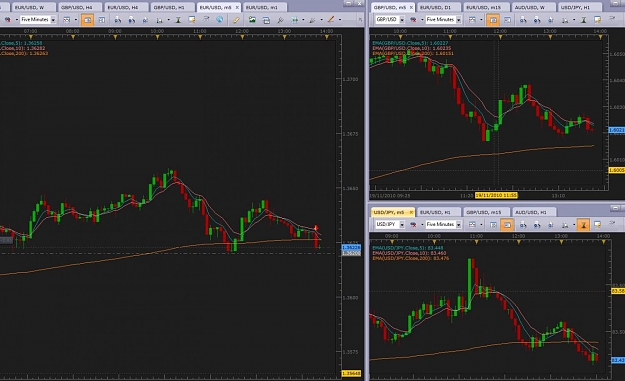Click indicator icon with red X in GBP/USD toolbar
Viewport: 625px width, 381px height.
tap(413, 20)
